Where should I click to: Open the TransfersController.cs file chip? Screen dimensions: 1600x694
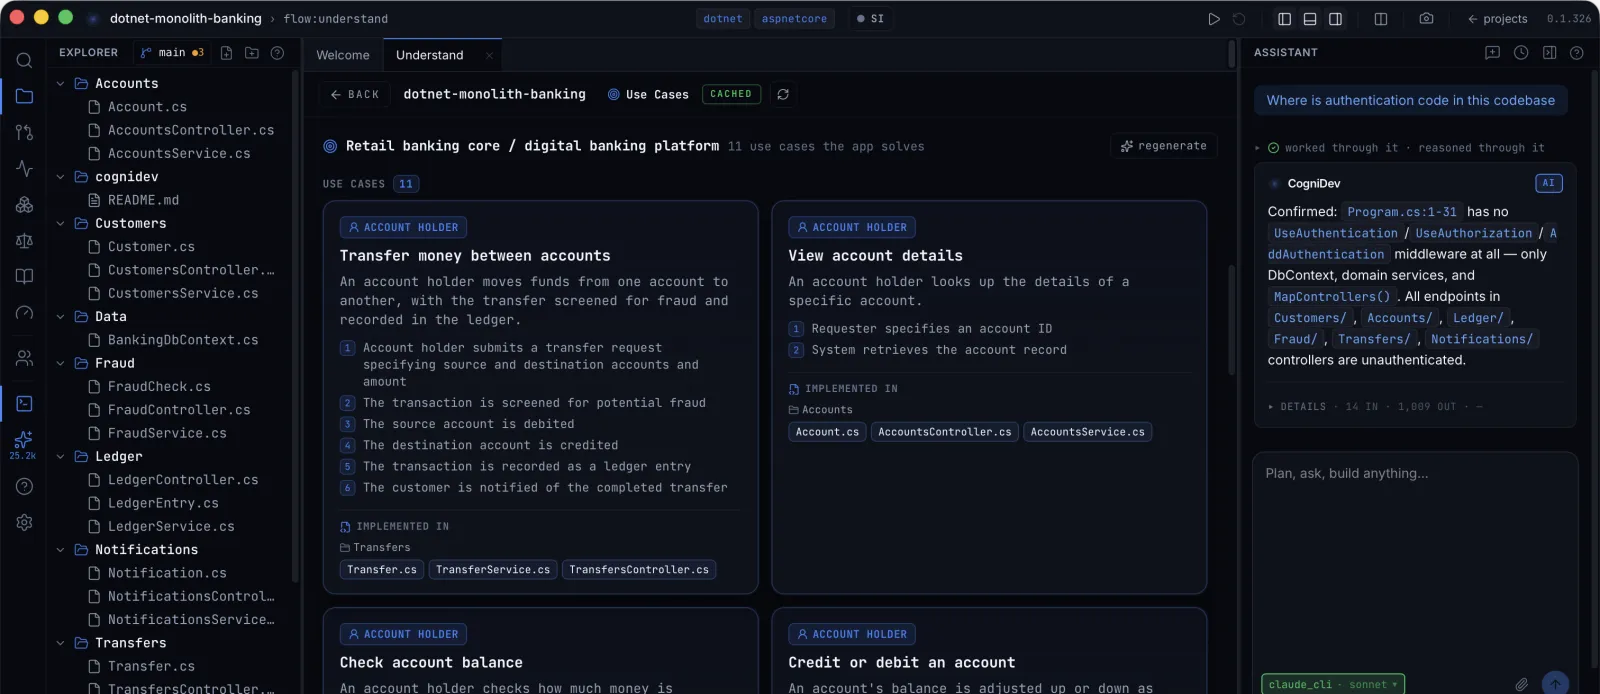639,570
